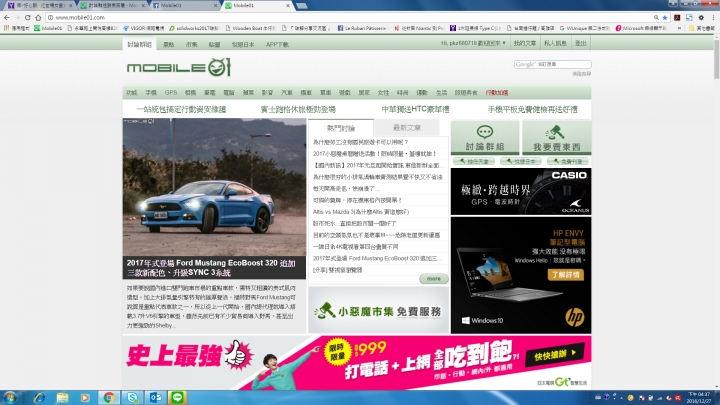Click the Adobe Acrobat extension icon
720x405 pixels.
pyautogui.click(x=677, y=17)
